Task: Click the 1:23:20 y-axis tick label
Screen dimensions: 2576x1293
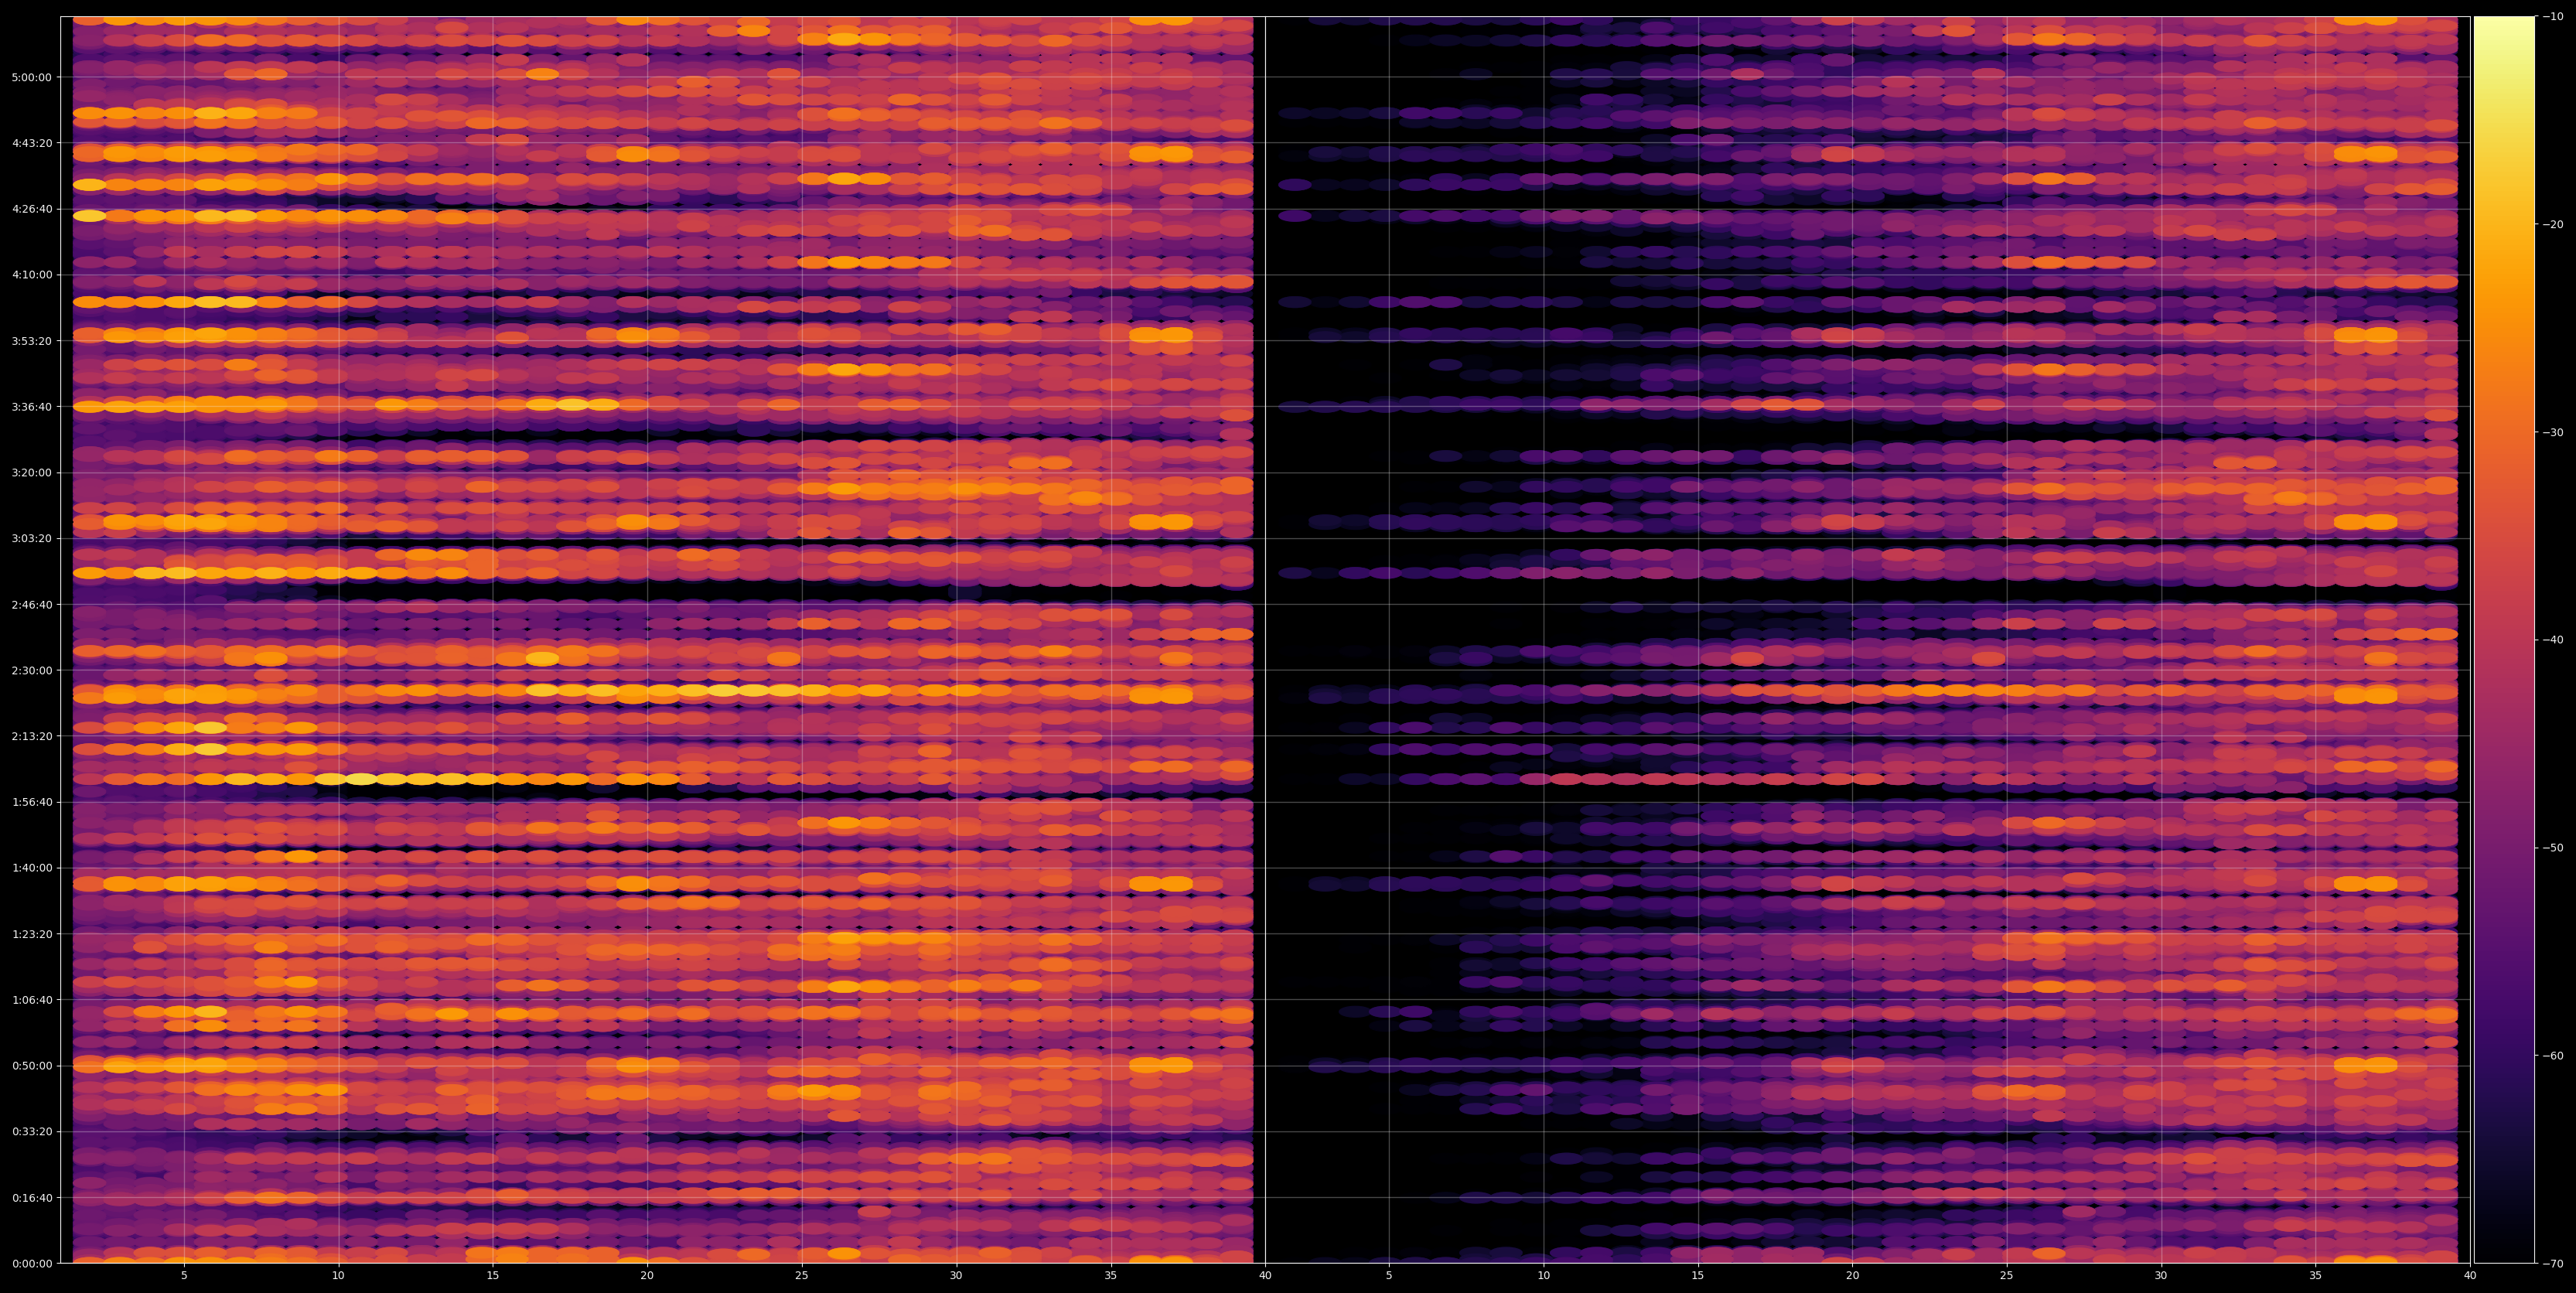Action: click(x=31, y=933)
